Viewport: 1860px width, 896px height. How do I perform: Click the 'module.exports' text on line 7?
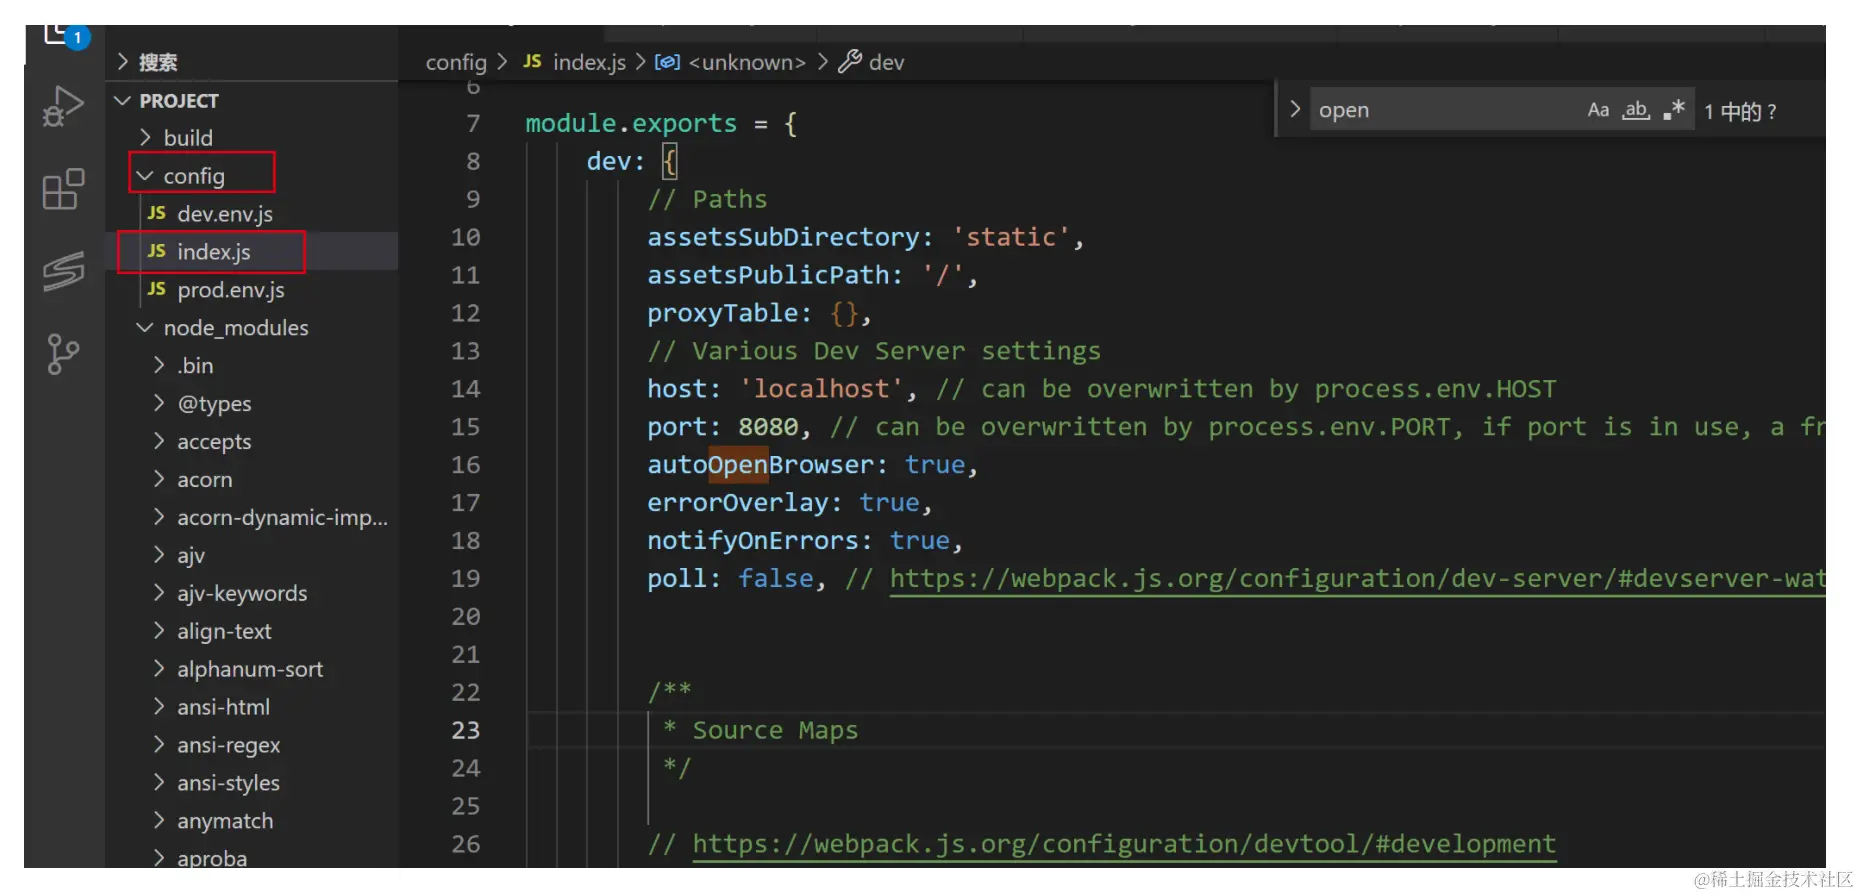point(631,124)
